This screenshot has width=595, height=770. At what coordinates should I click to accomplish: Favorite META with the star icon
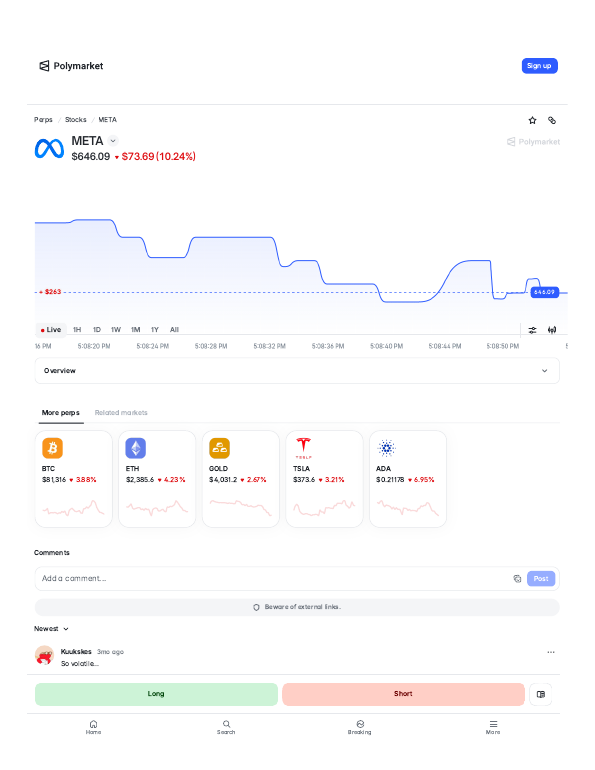532,120
